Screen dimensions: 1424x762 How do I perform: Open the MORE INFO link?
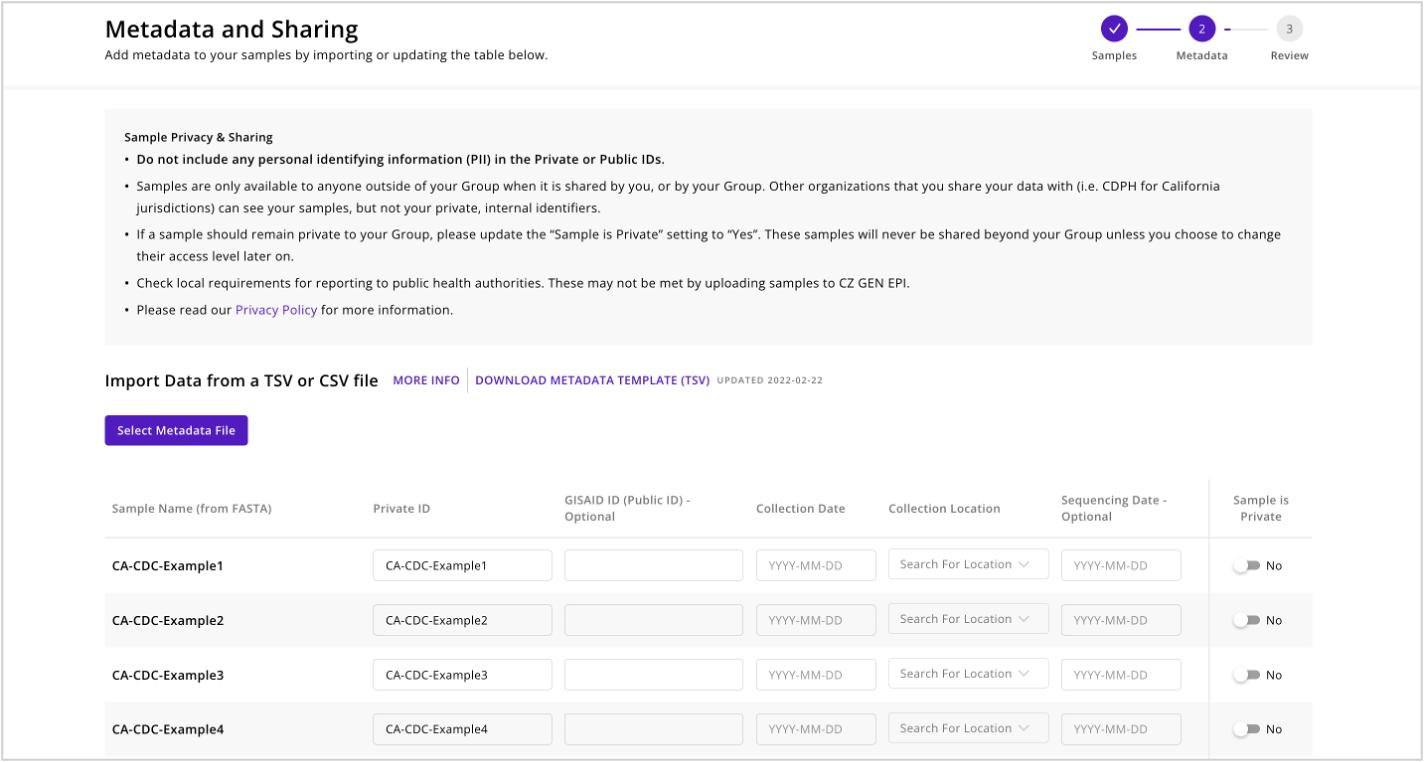(x=426, y=380)
